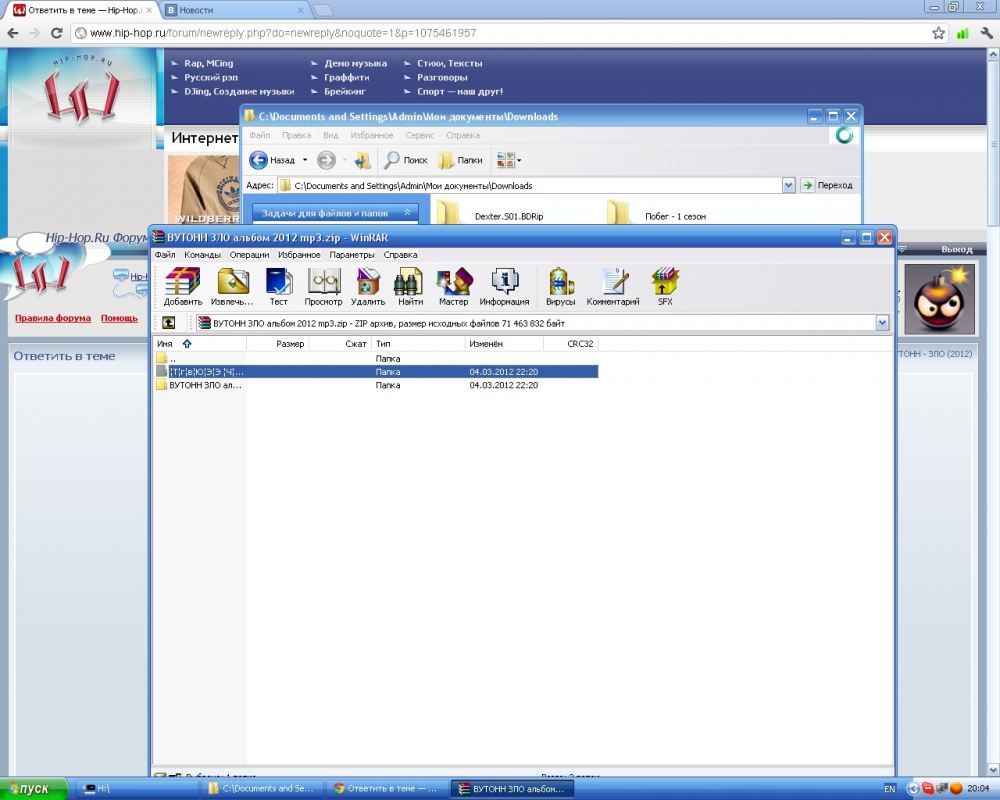Click Back (Назад) in the Explorer window
The image size is (1000, 800).
[x=272, y=160]
